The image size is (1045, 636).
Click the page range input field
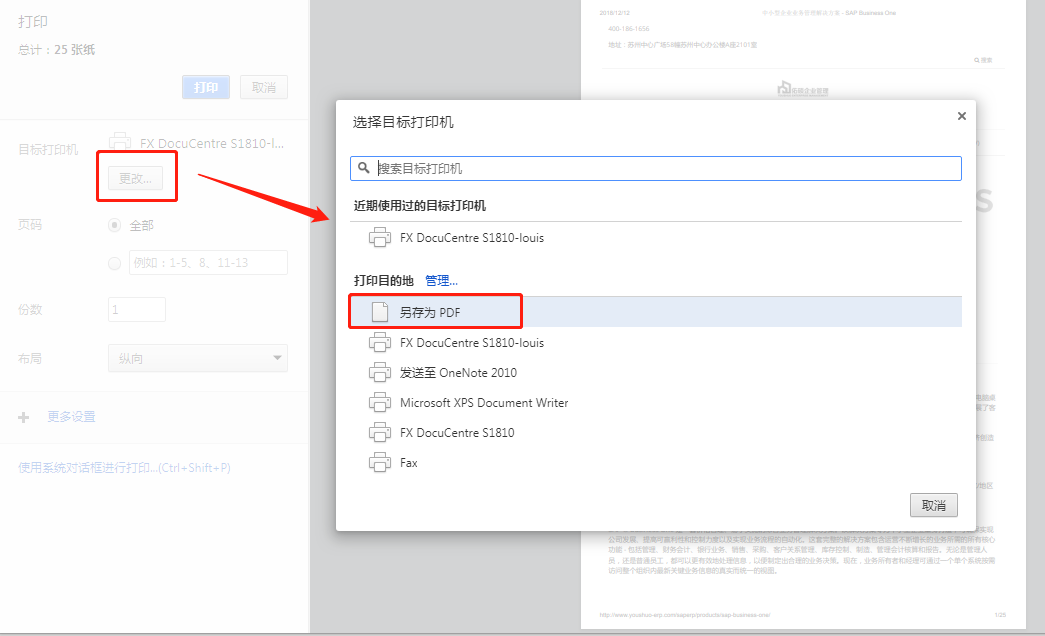[208, 263]
